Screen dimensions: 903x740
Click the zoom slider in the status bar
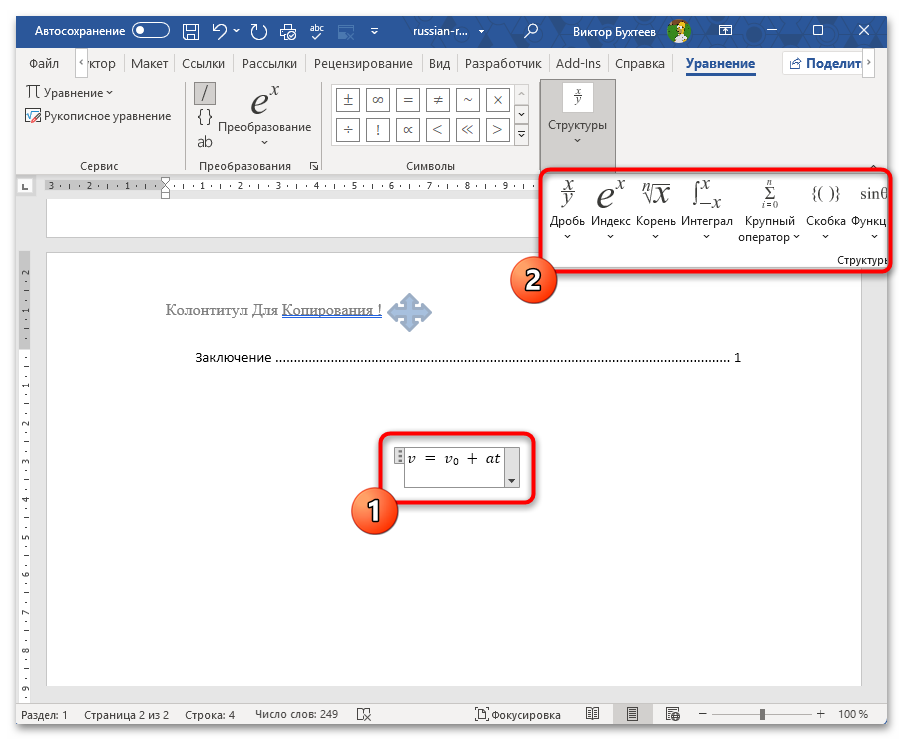(762, 714)
